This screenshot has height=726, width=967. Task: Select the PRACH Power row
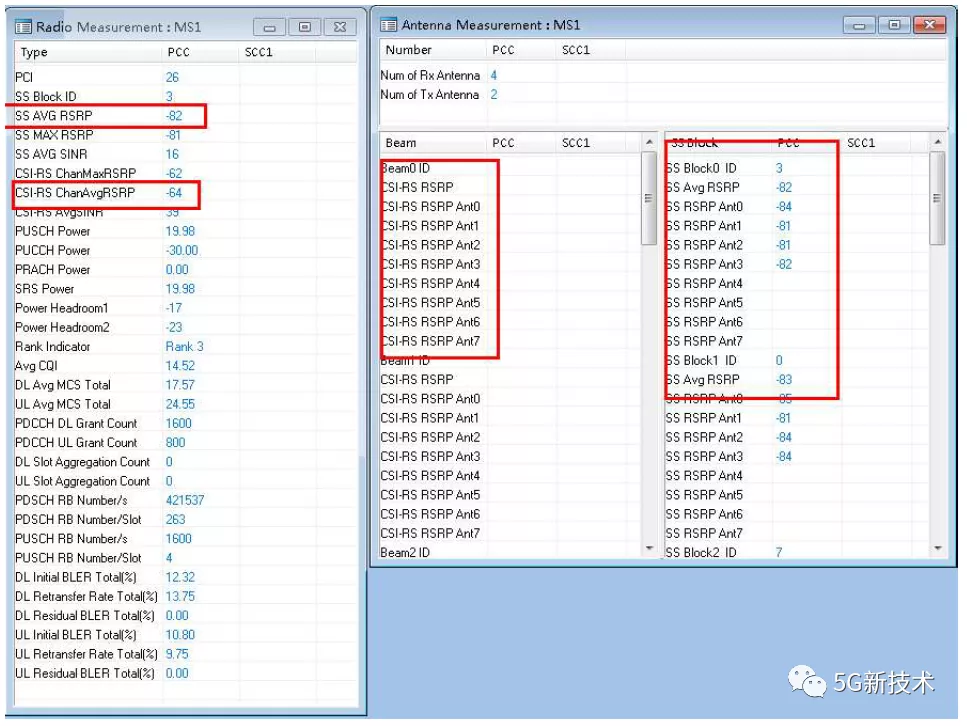tap(185, 270)
